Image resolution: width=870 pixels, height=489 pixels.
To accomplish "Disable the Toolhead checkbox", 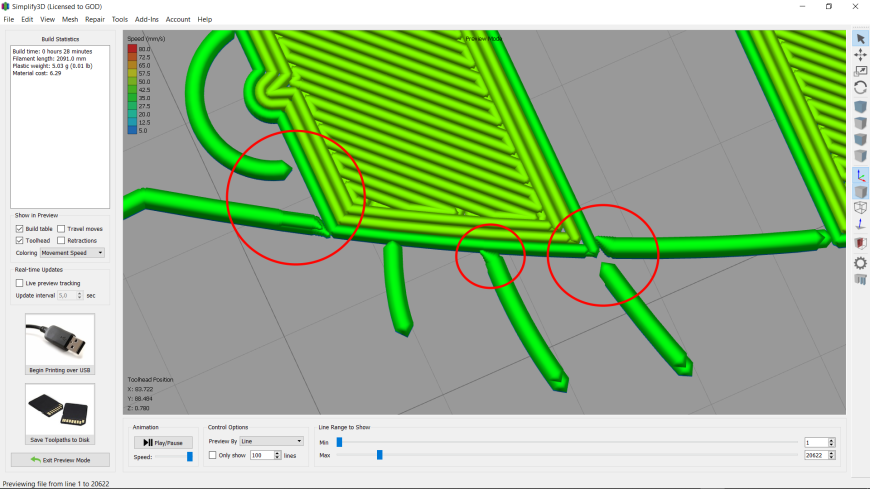I will coord(19,240).
